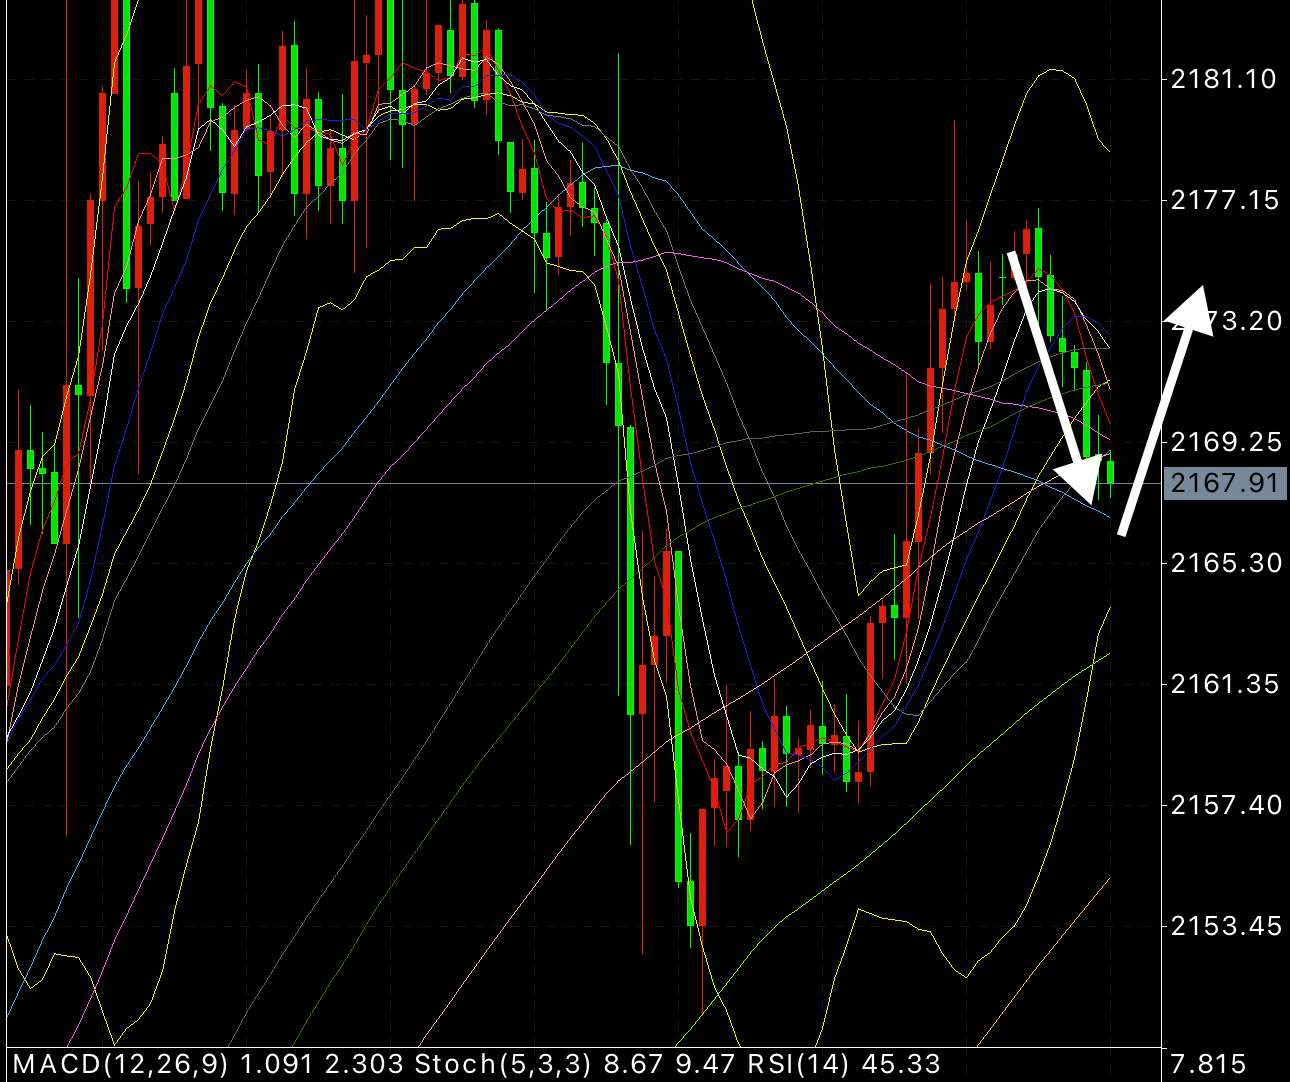The height and width of the screenshot is (1082, 1290).
Task: Click the 2153.45 price axis label
Action: pyautogui.click(x=1226, y=926)
